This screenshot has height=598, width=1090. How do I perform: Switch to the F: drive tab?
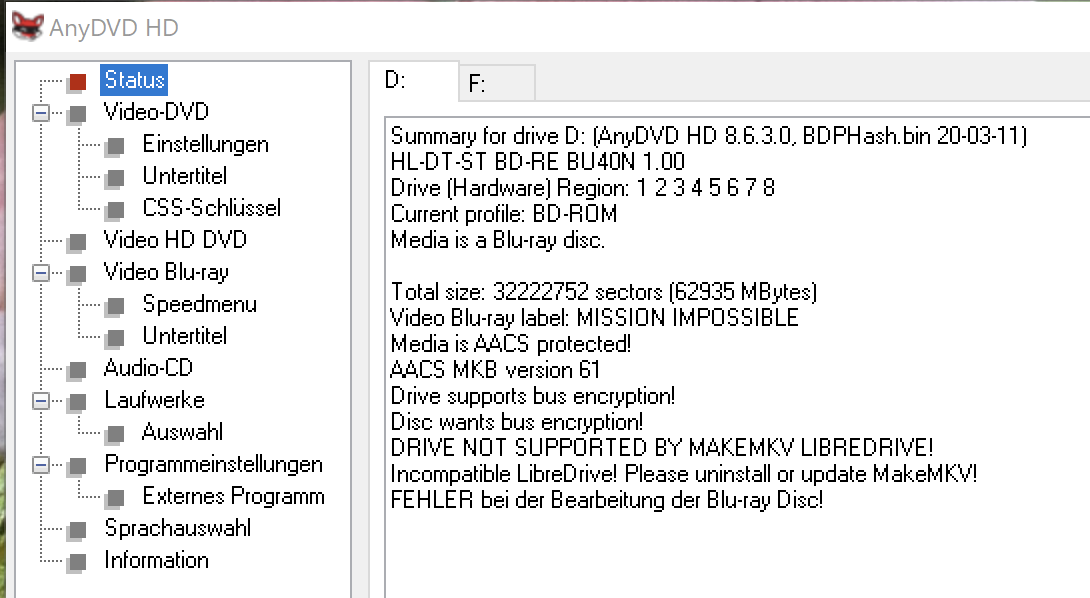(x=496, y=83)
